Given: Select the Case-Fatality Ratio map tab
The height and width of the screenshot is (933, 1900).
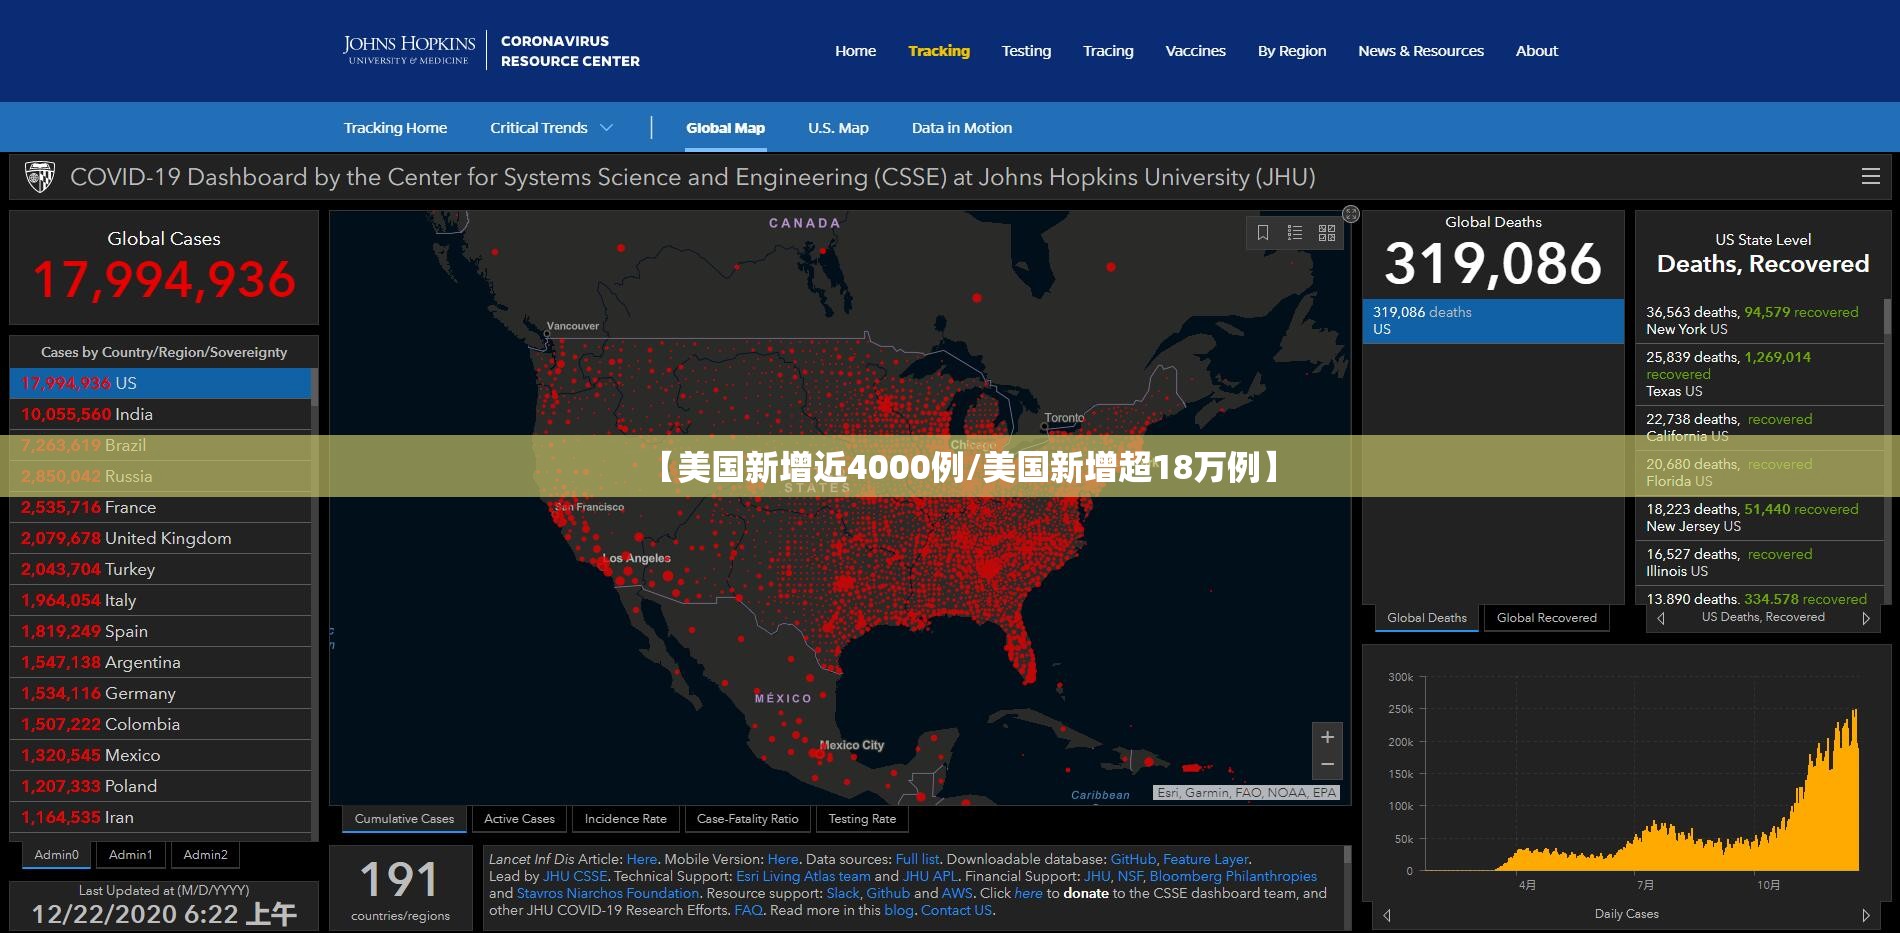Looking at the screenshot, I should 747,819.
